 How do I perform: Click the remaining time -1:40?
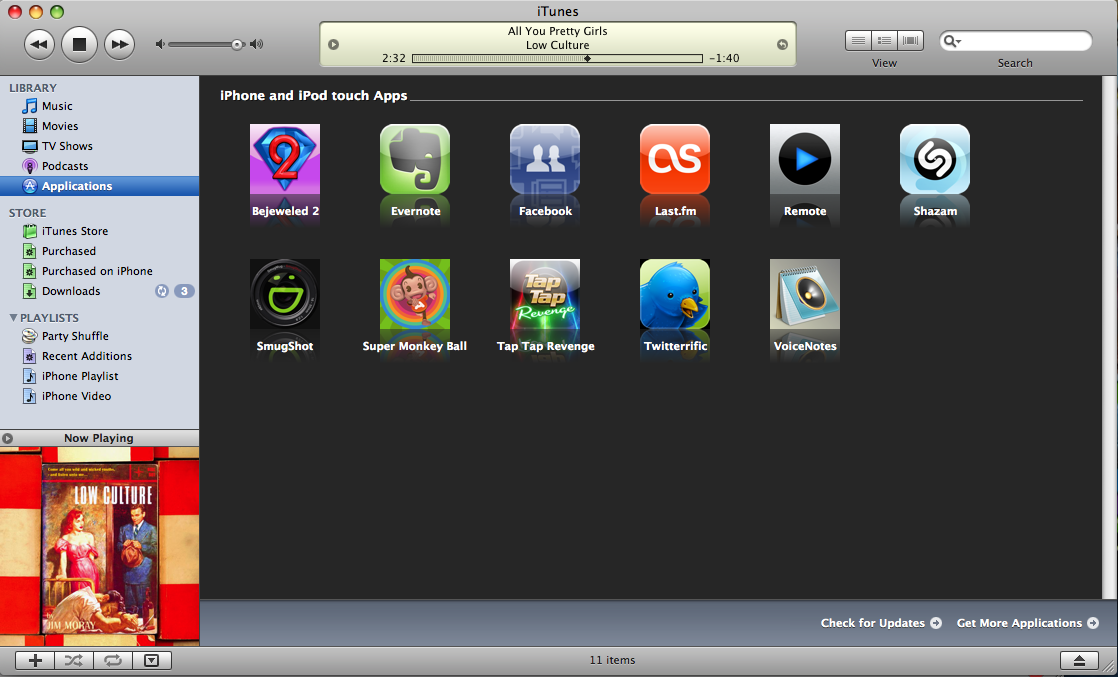724,58
